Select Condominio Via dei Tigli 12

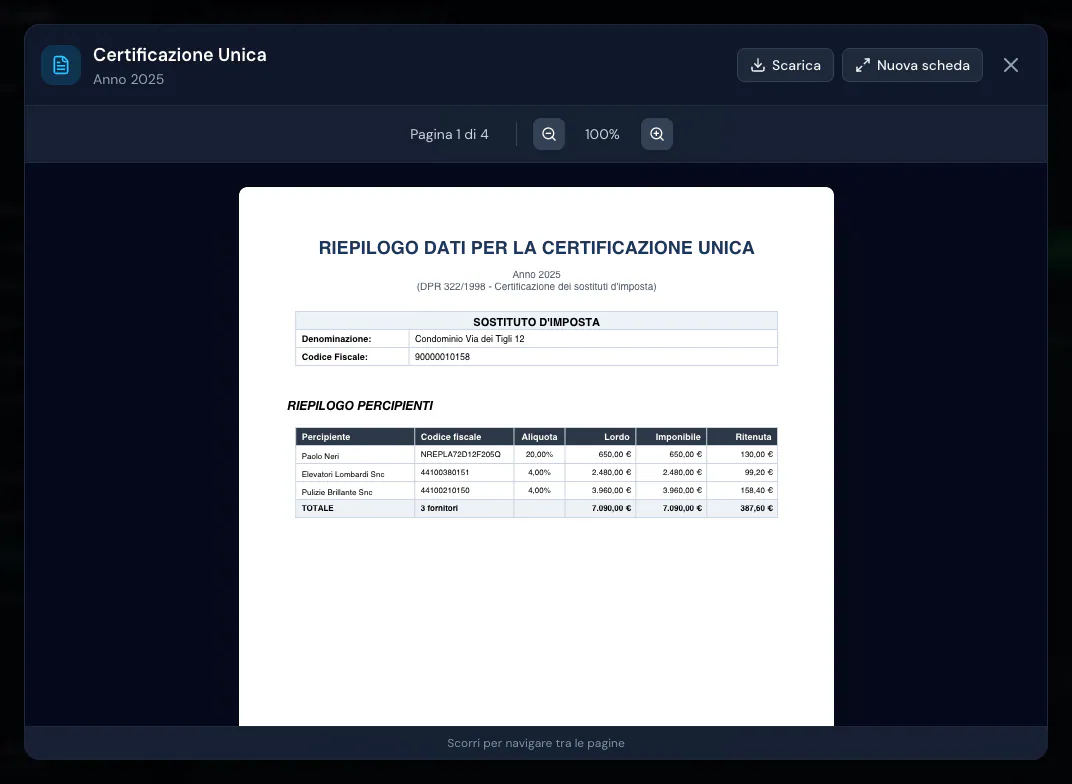(469, 339)
